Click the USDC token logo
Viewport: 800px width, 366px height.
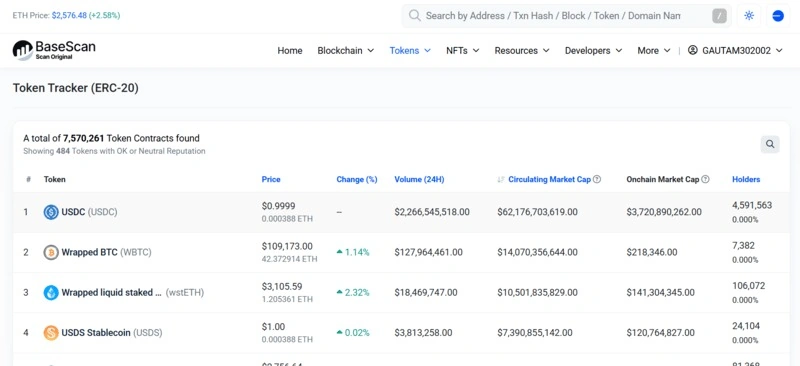51,212
